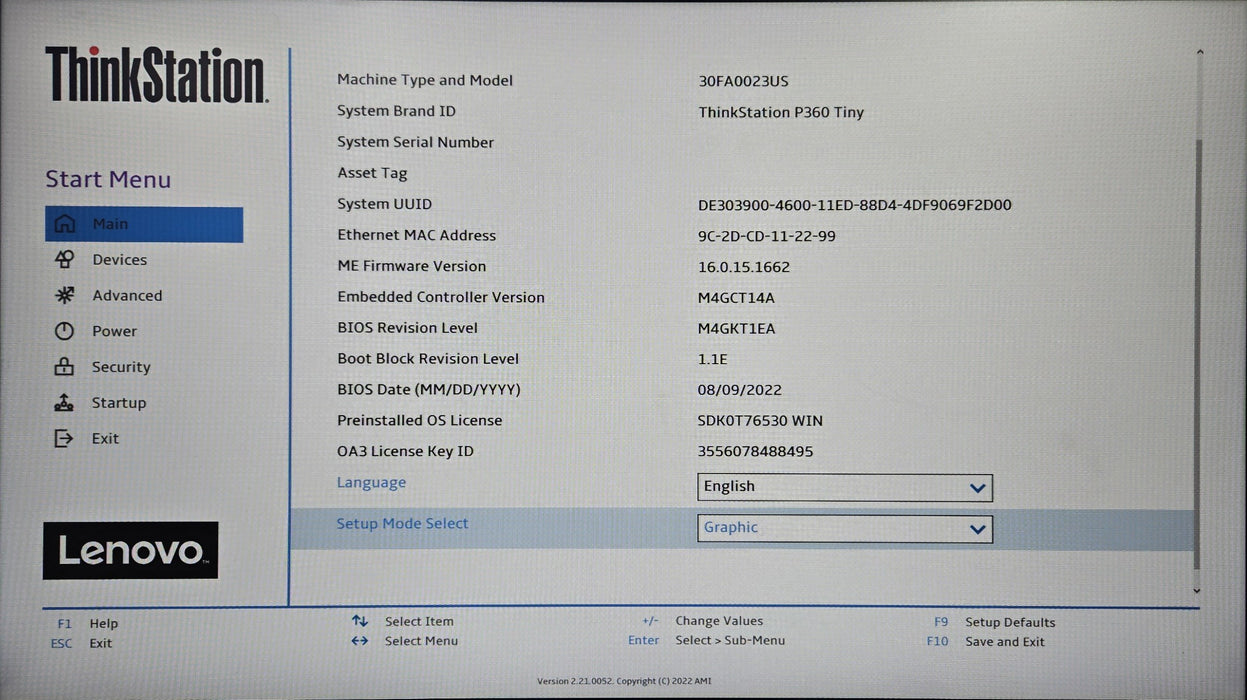Click the Setup Mode Select label
Screen dimensions: 1247x700
click(402, 523)
